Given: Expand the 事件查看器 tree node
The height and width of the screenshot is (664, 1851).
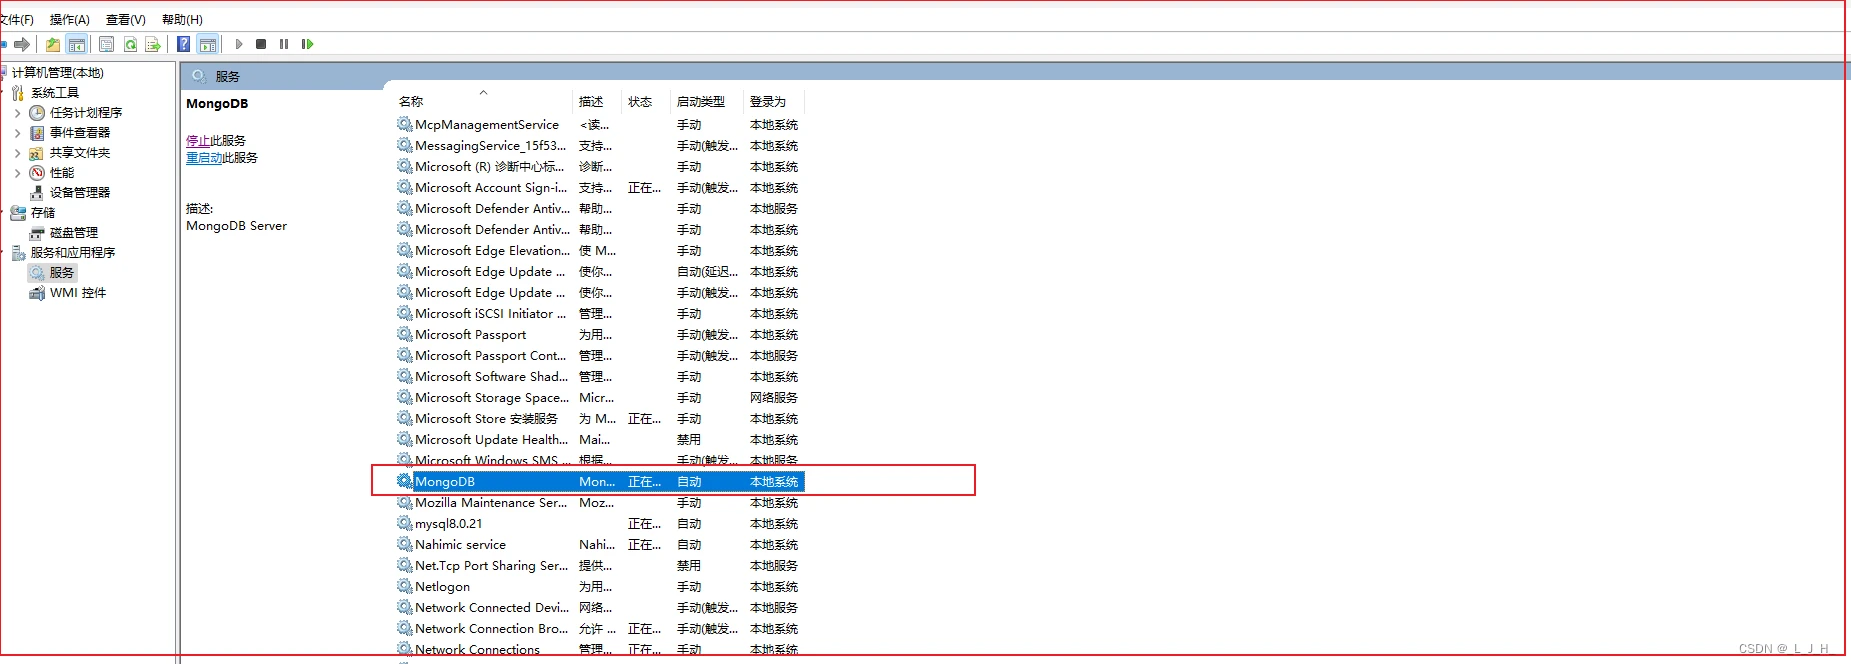Looking at the screenshot, I should (17, 133).
